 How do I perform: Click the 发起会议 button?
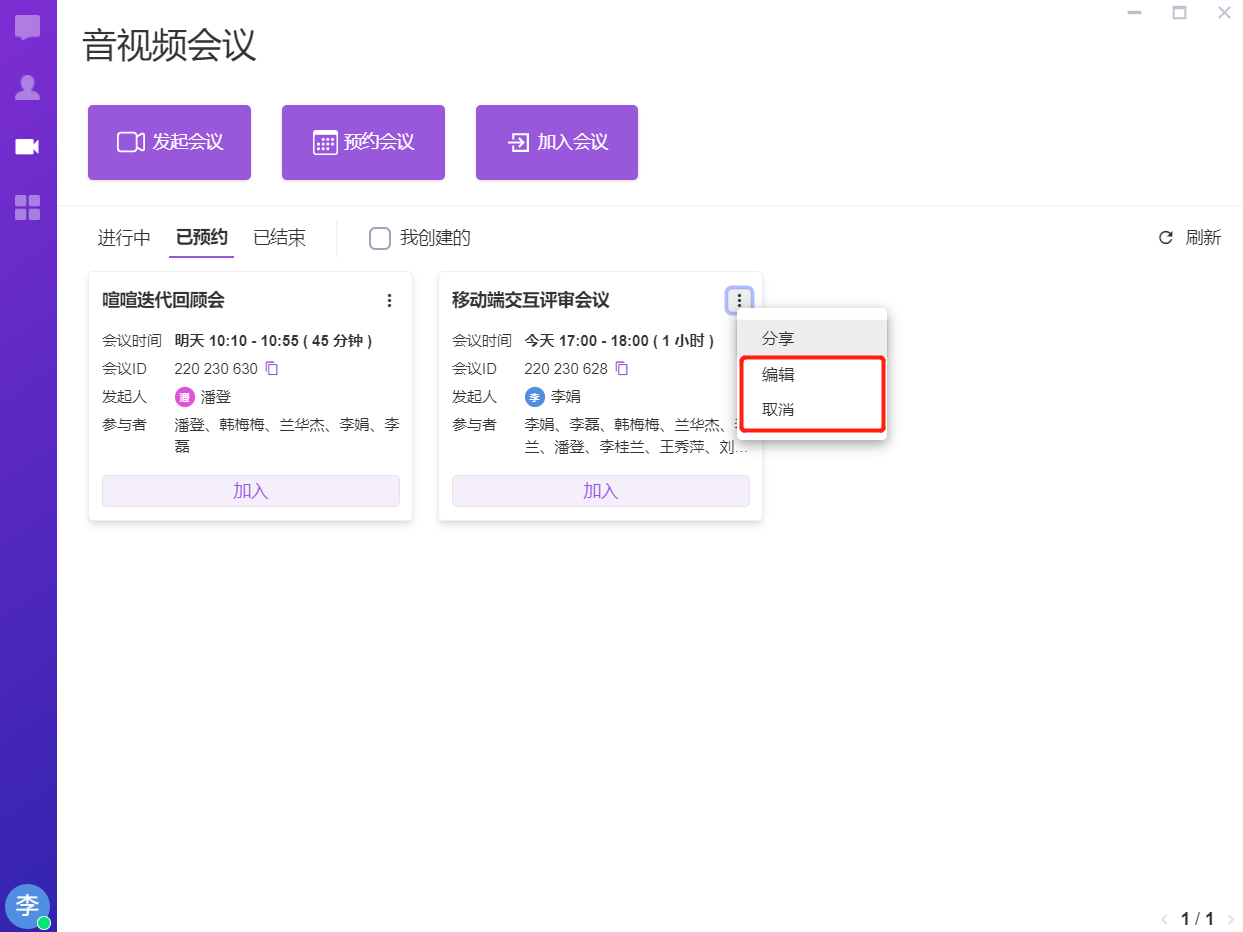[169, 143]
